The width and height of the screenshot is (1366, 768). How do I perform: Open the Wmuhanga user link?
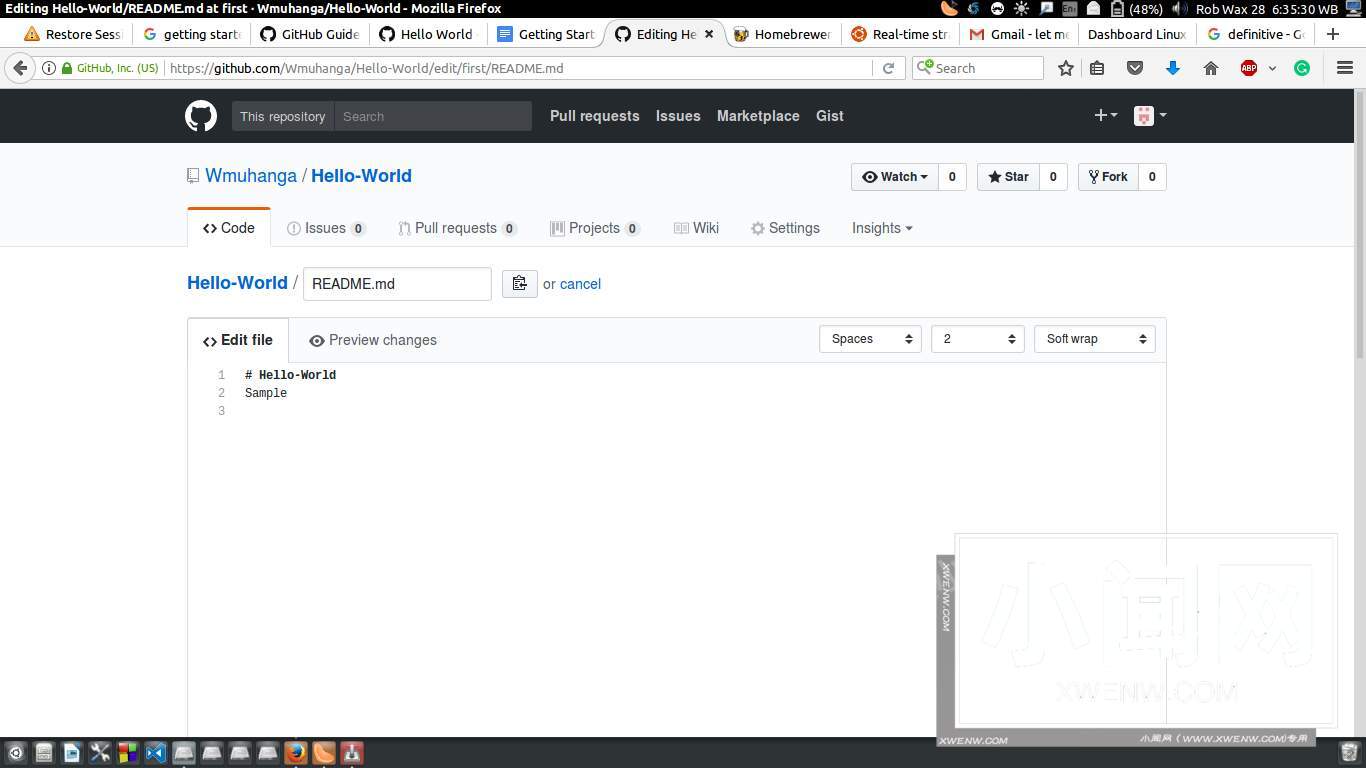(251, 176)
